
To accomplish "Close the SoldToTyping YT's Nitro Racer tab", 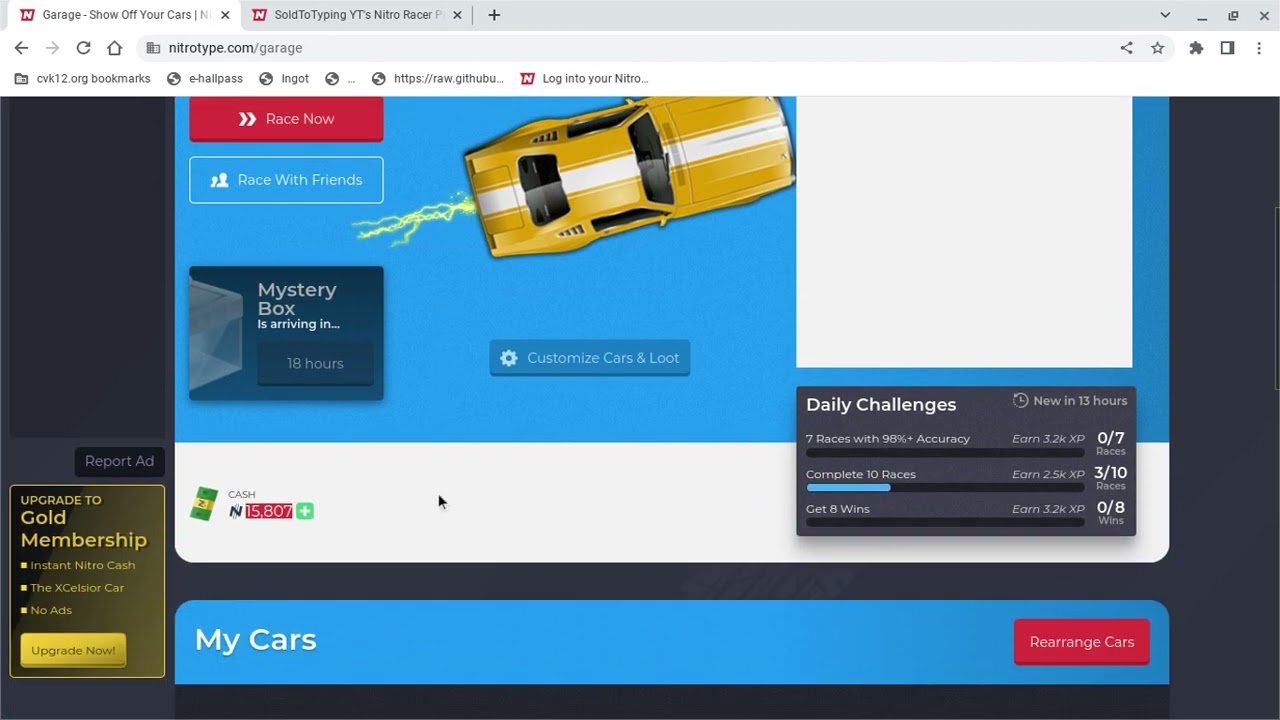I will tap(457, 15).
